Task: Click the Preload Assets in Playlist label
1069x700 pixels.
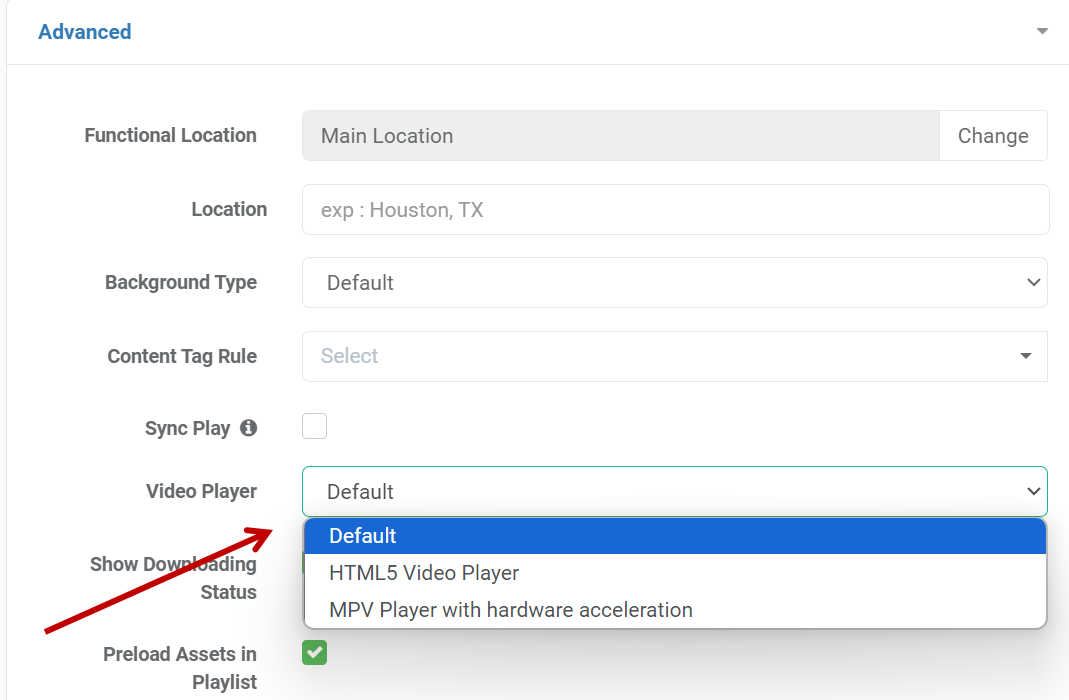Action: click(180, 668)
